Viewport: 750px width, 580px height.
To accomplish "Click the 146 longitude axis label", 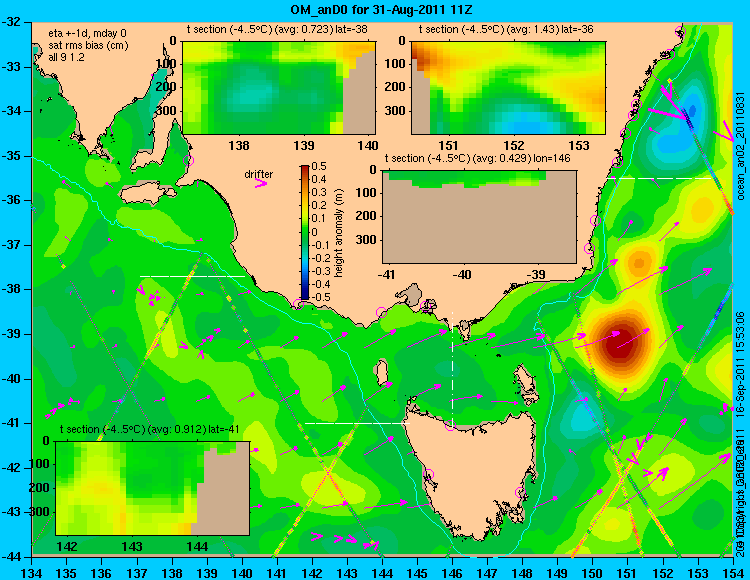I will pos(452,573).
